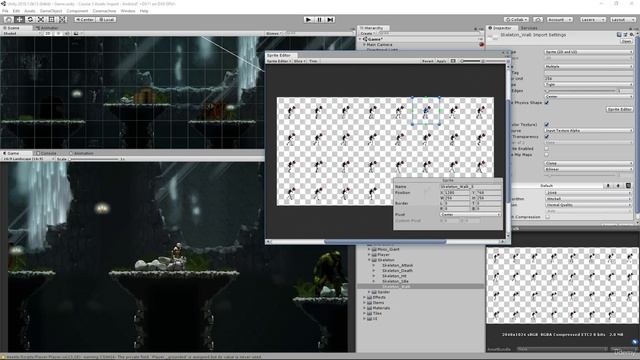Viewport: 640px width, 360px height.
Task: Open Texture Type dropdown (Sprite 2D and UI)
Action: tap(589, 52)
